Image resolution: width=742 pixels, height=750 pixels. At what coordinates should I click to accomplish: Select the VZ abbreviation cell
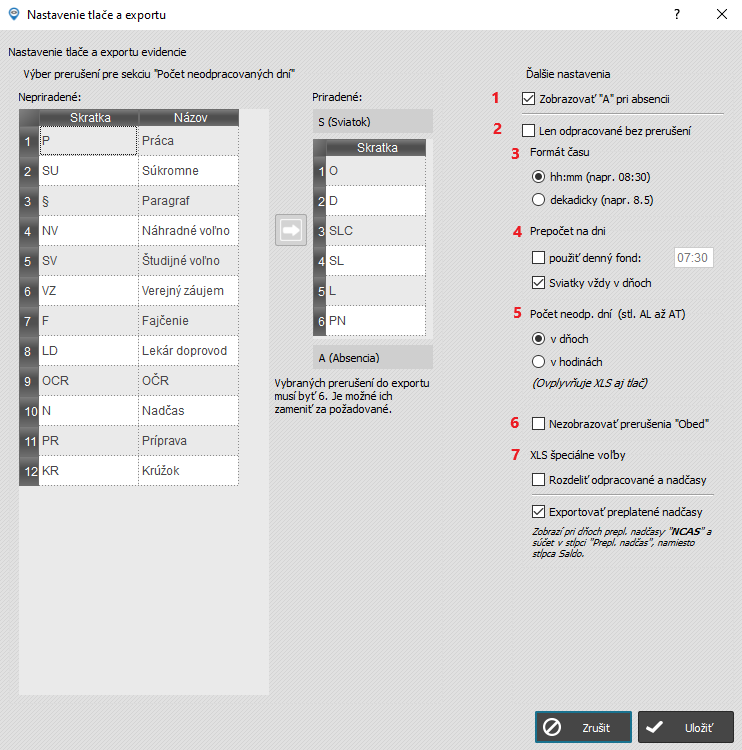[89, 291]
